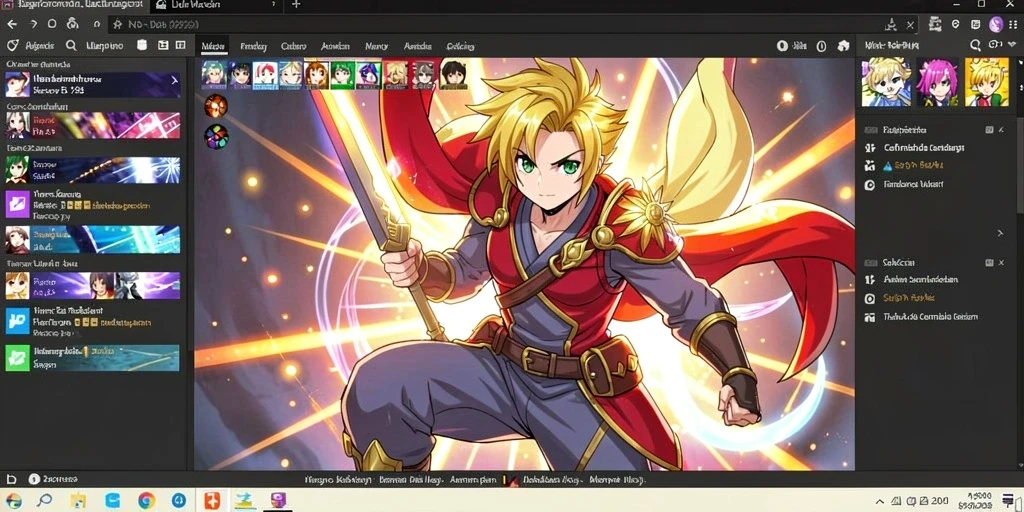Click the reload circle icon in navigation bar
1024x512 pixels.
pos(52,24)
